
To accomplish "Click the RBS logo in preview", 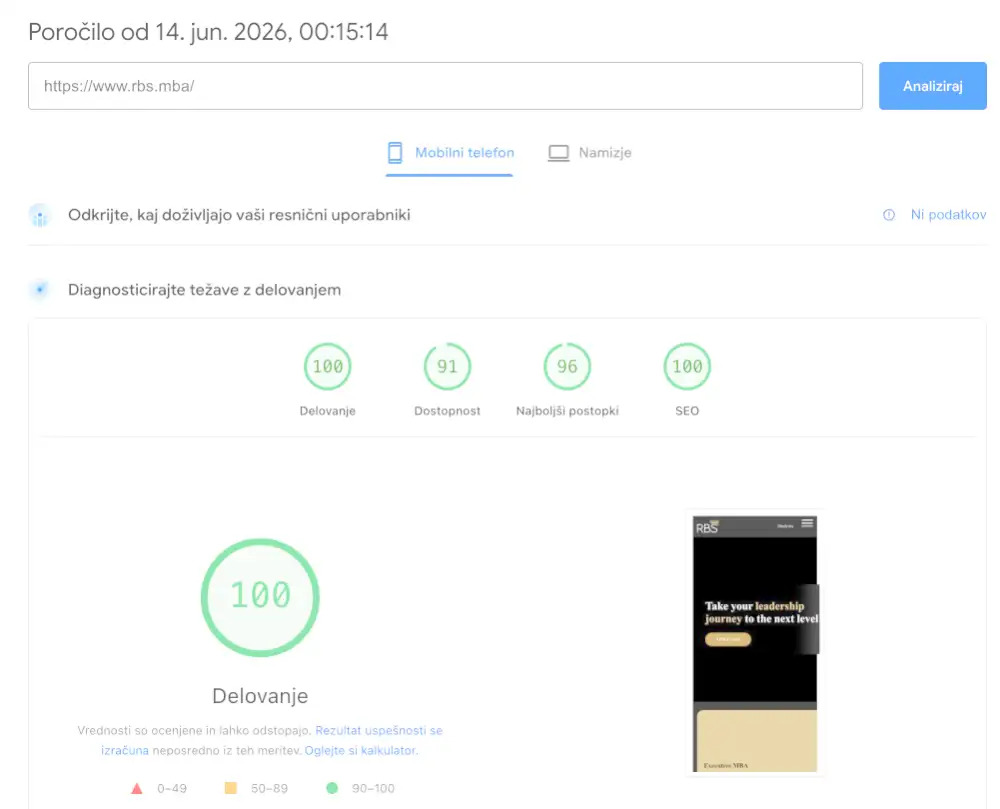I will click(x=707, y=527).
